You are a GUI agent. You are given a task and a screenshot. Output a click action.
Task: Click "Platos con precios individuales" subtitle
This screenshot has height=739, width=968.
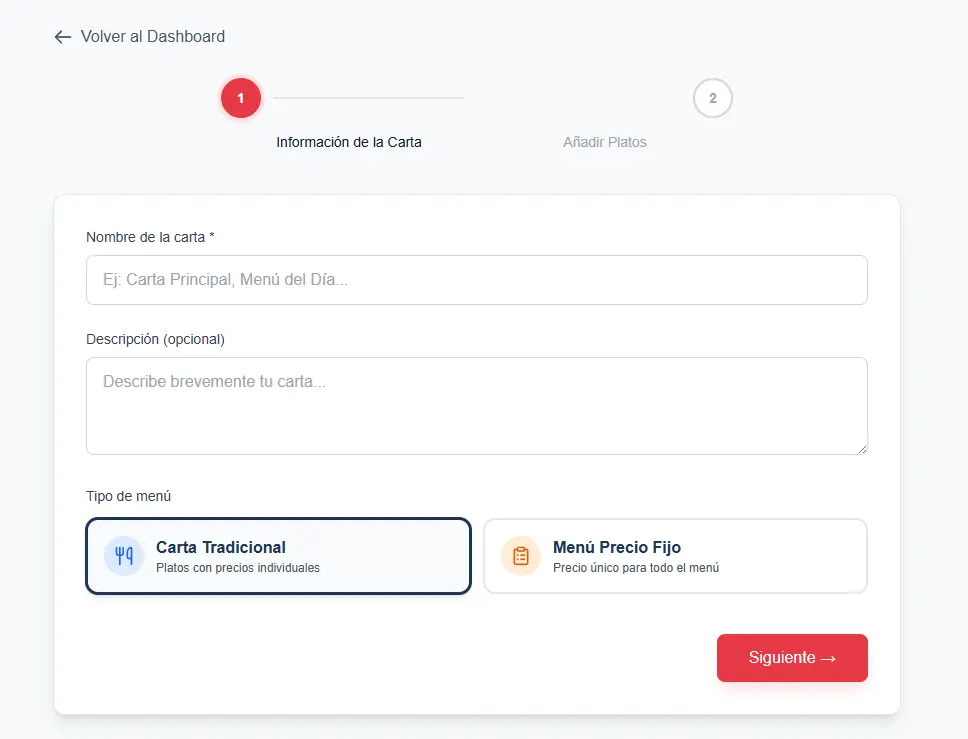238,568
